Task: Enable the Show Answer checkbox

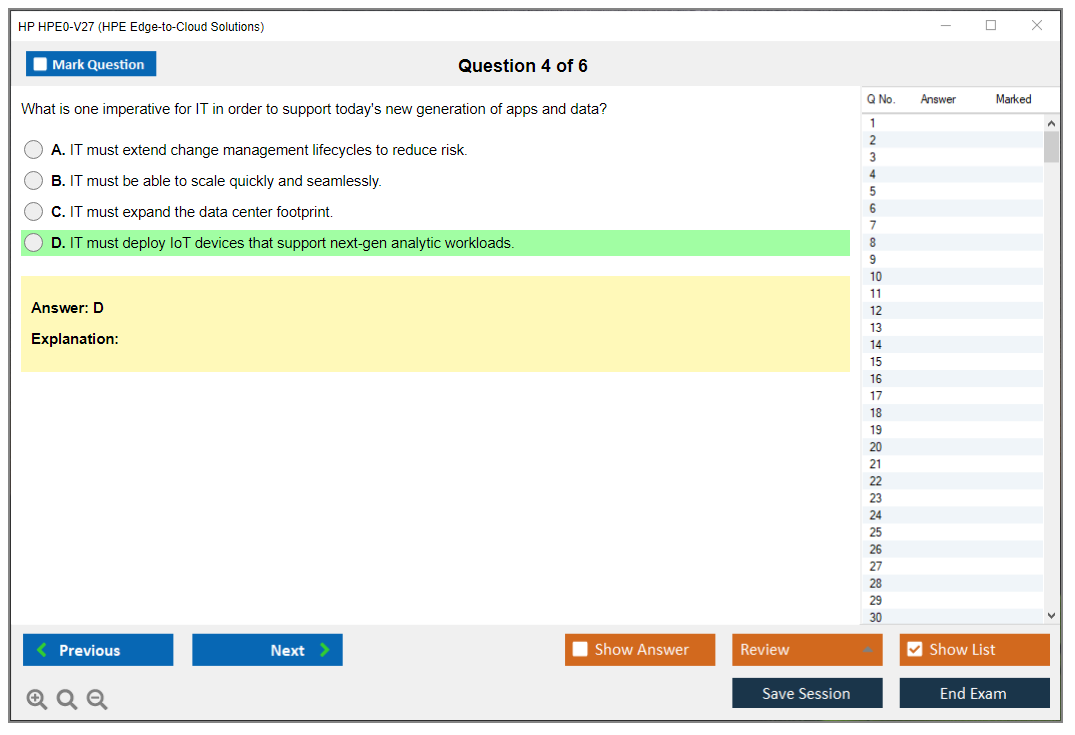Action: (580, 650)
